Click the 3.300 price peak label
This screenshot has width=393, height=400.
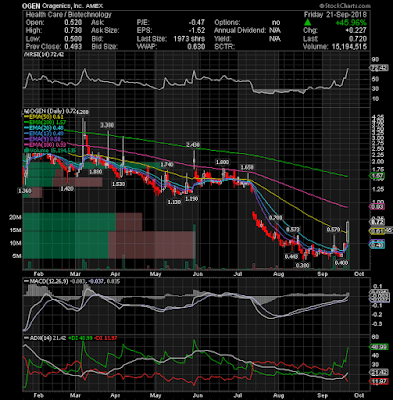click(x=107, y=125)
